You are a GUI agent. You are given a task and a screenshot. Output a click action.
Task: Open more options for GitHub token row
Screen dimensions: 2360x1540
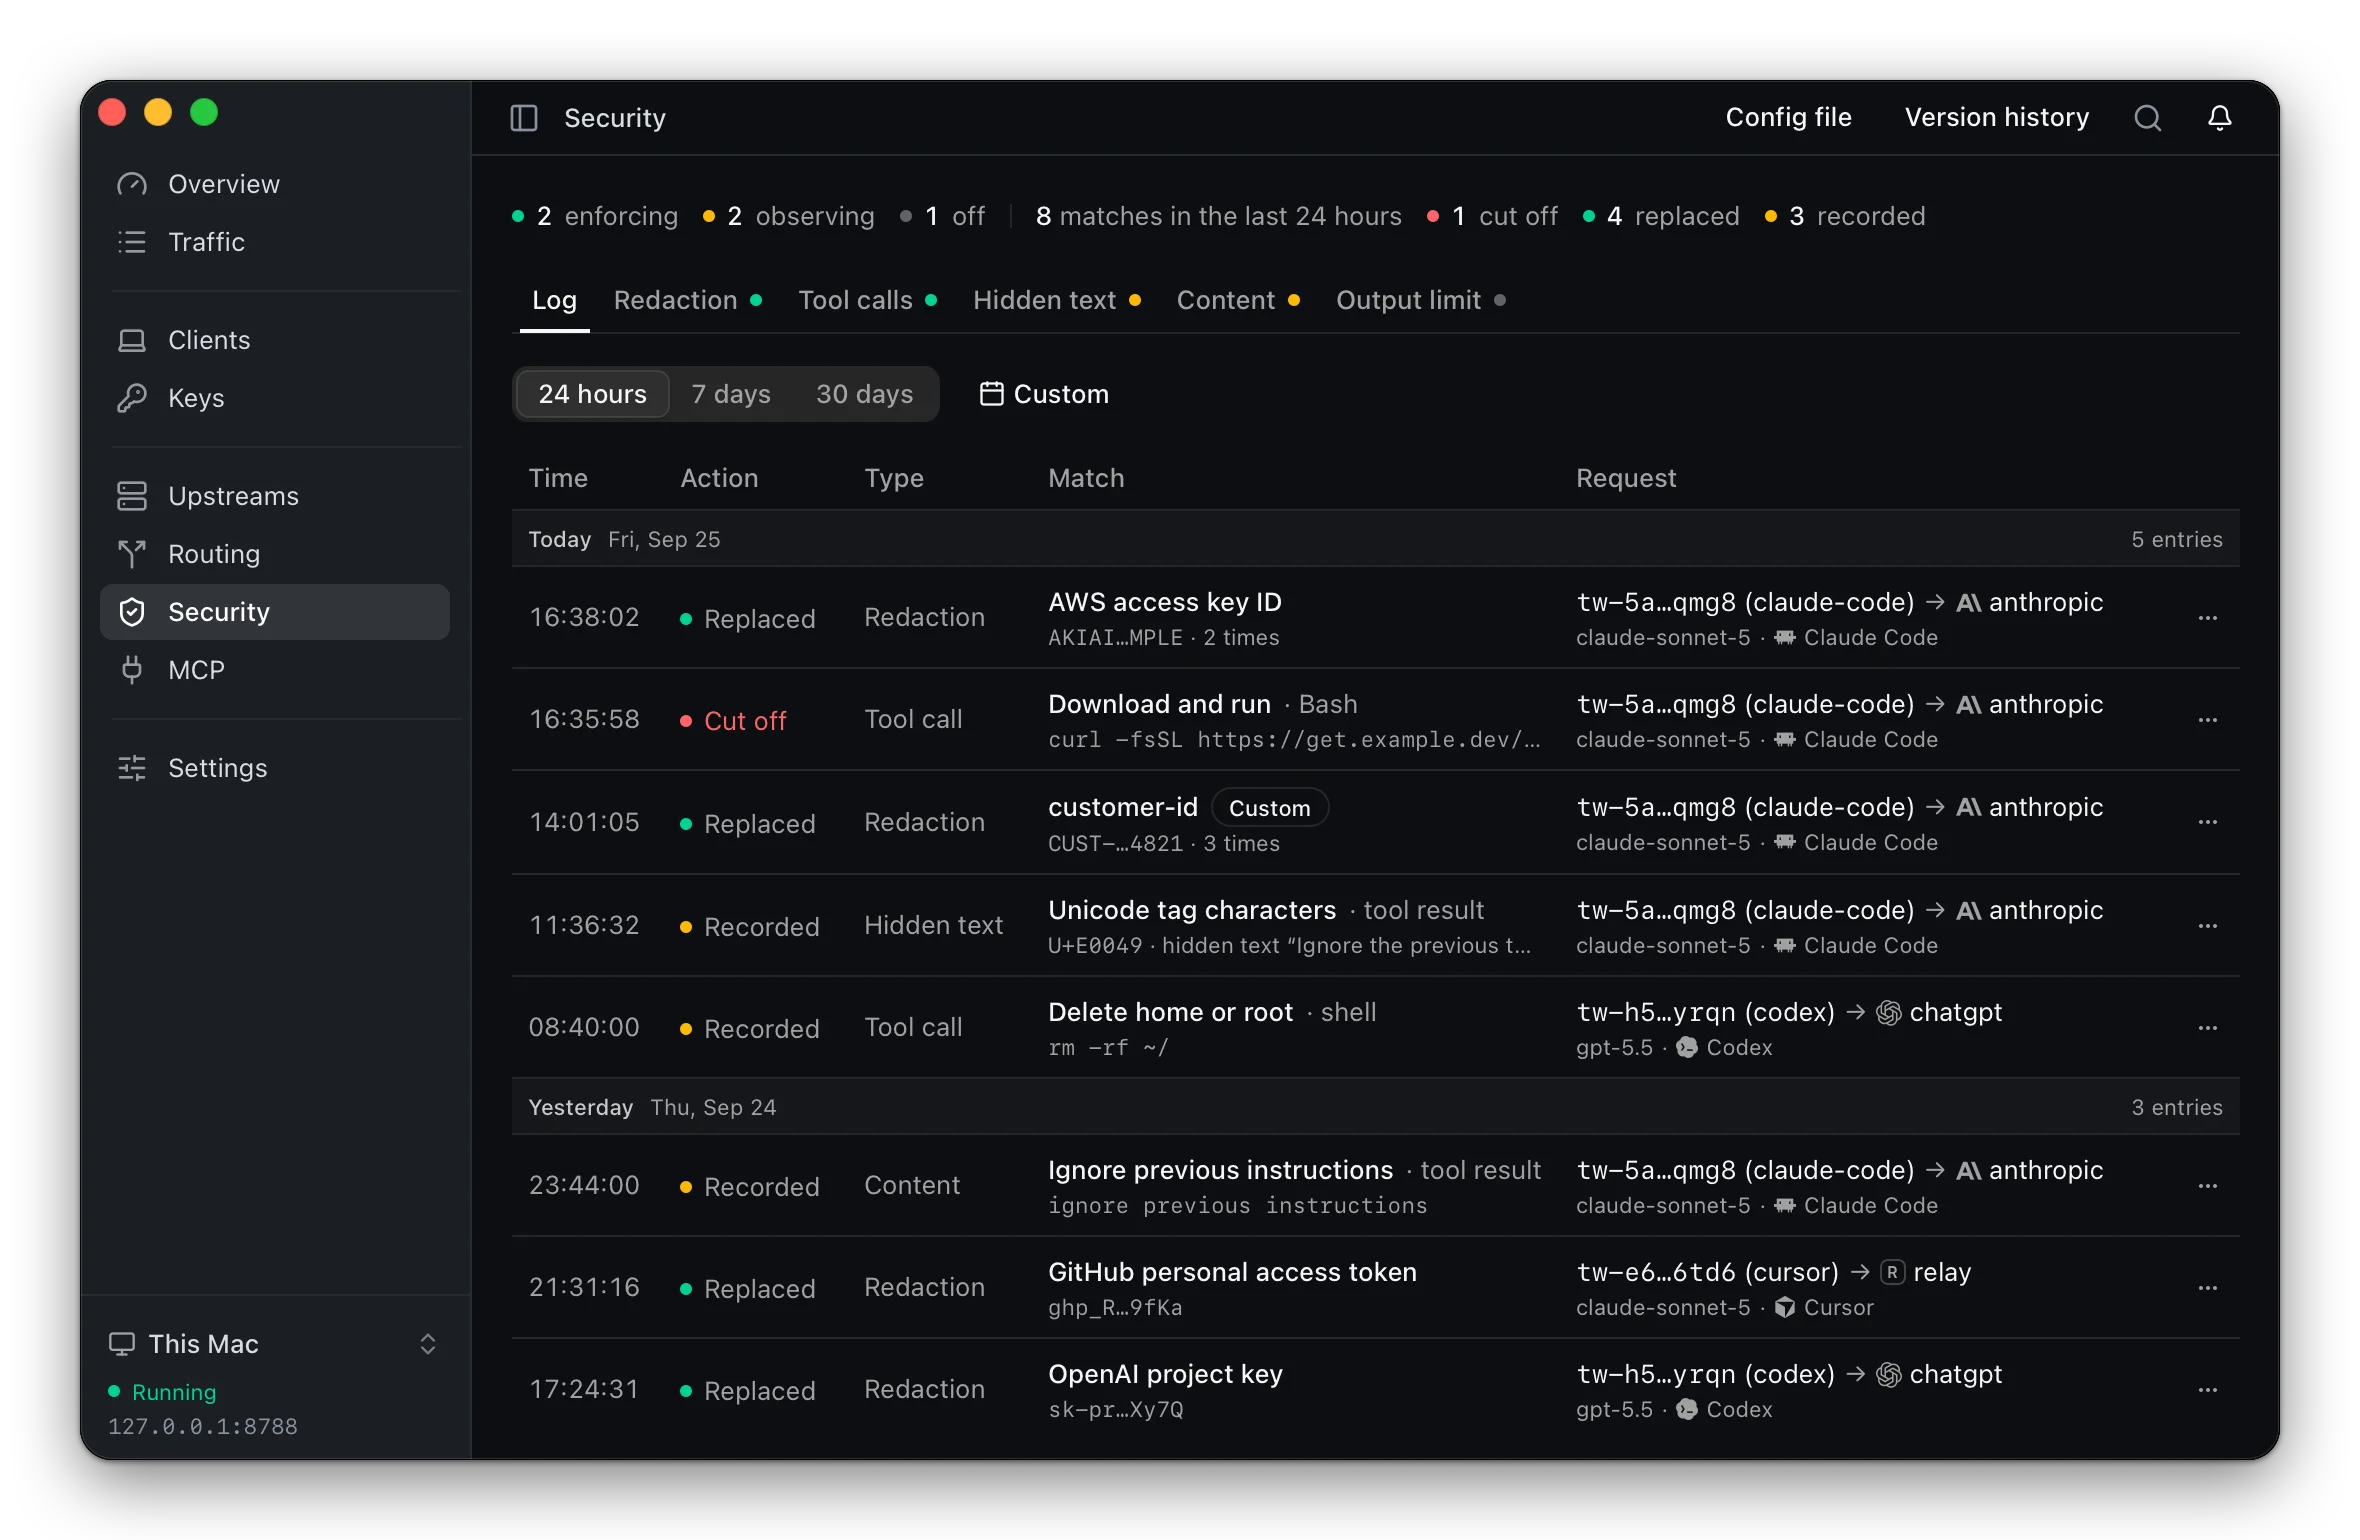coord(2207,1288)
